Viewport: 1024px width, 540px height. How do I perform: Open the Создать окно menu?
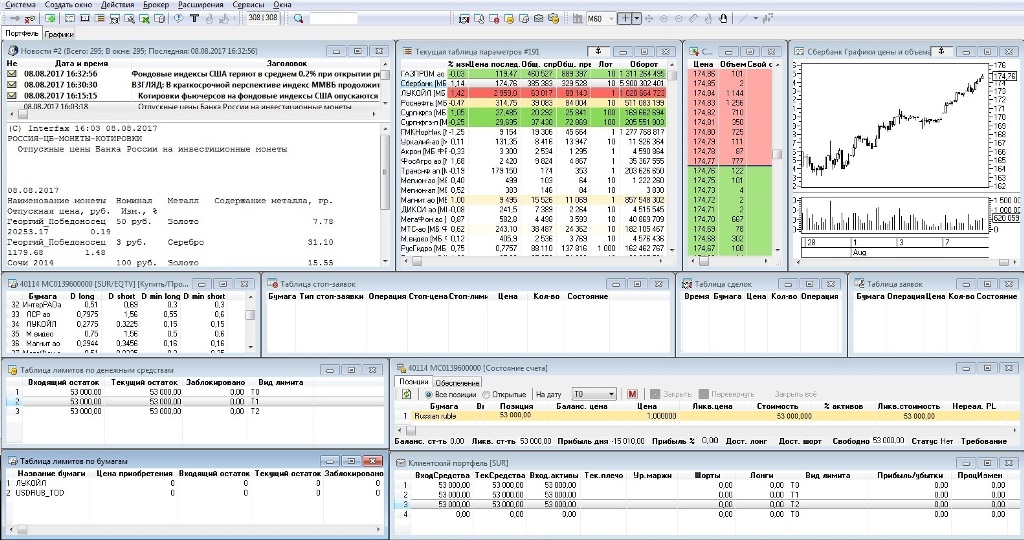pos(69,5)
